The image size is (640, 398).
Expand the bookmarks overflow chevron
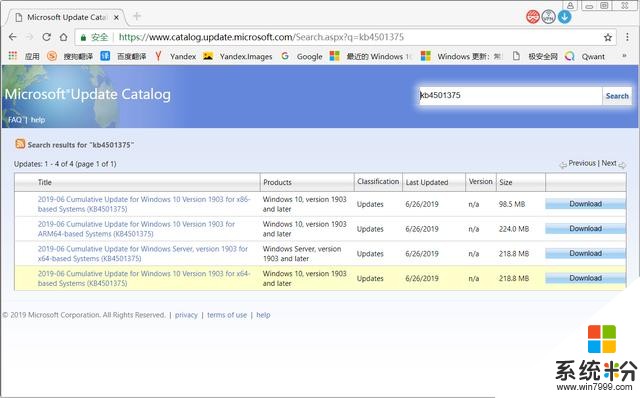[624, 56]
